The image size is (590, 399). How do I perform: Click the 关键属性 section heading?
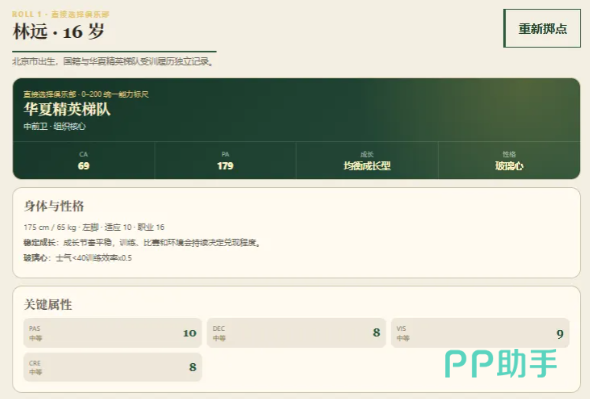click(x=48, y=304)
